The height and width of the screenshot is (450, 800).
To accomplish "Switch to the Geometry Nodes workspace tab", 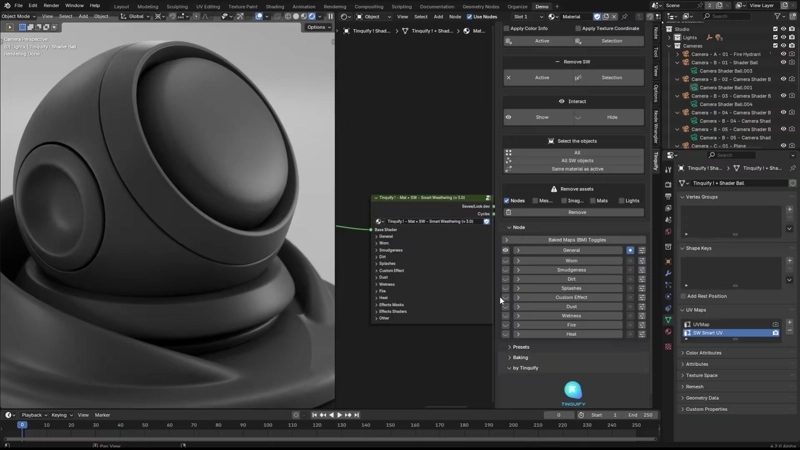I will click(479, 5).
